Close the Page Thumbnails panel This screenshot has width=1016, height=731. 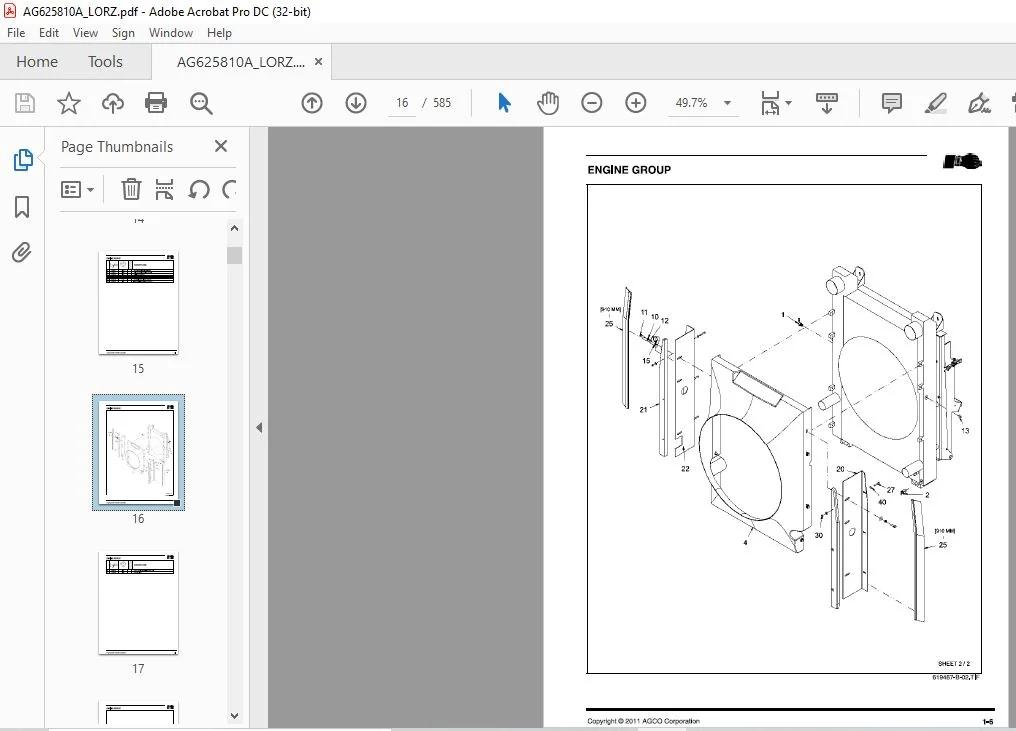tap(221, 146)
